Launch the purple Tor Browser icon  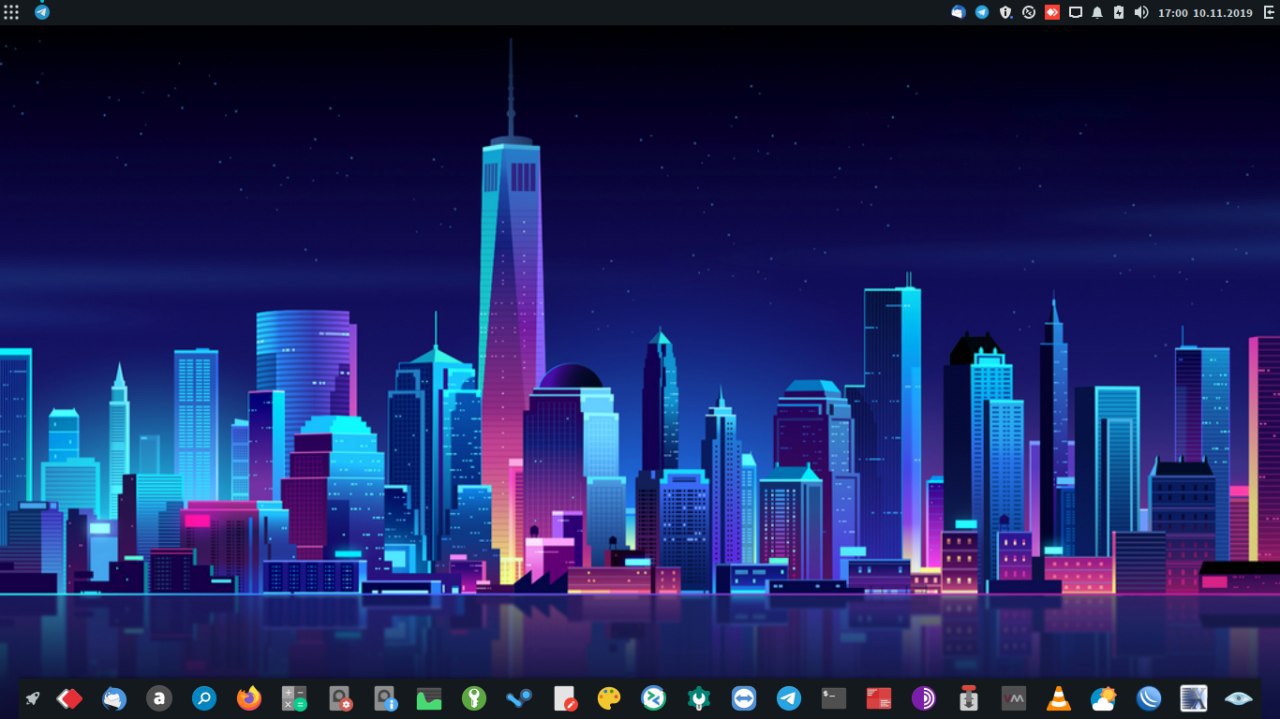coord(924,698)
